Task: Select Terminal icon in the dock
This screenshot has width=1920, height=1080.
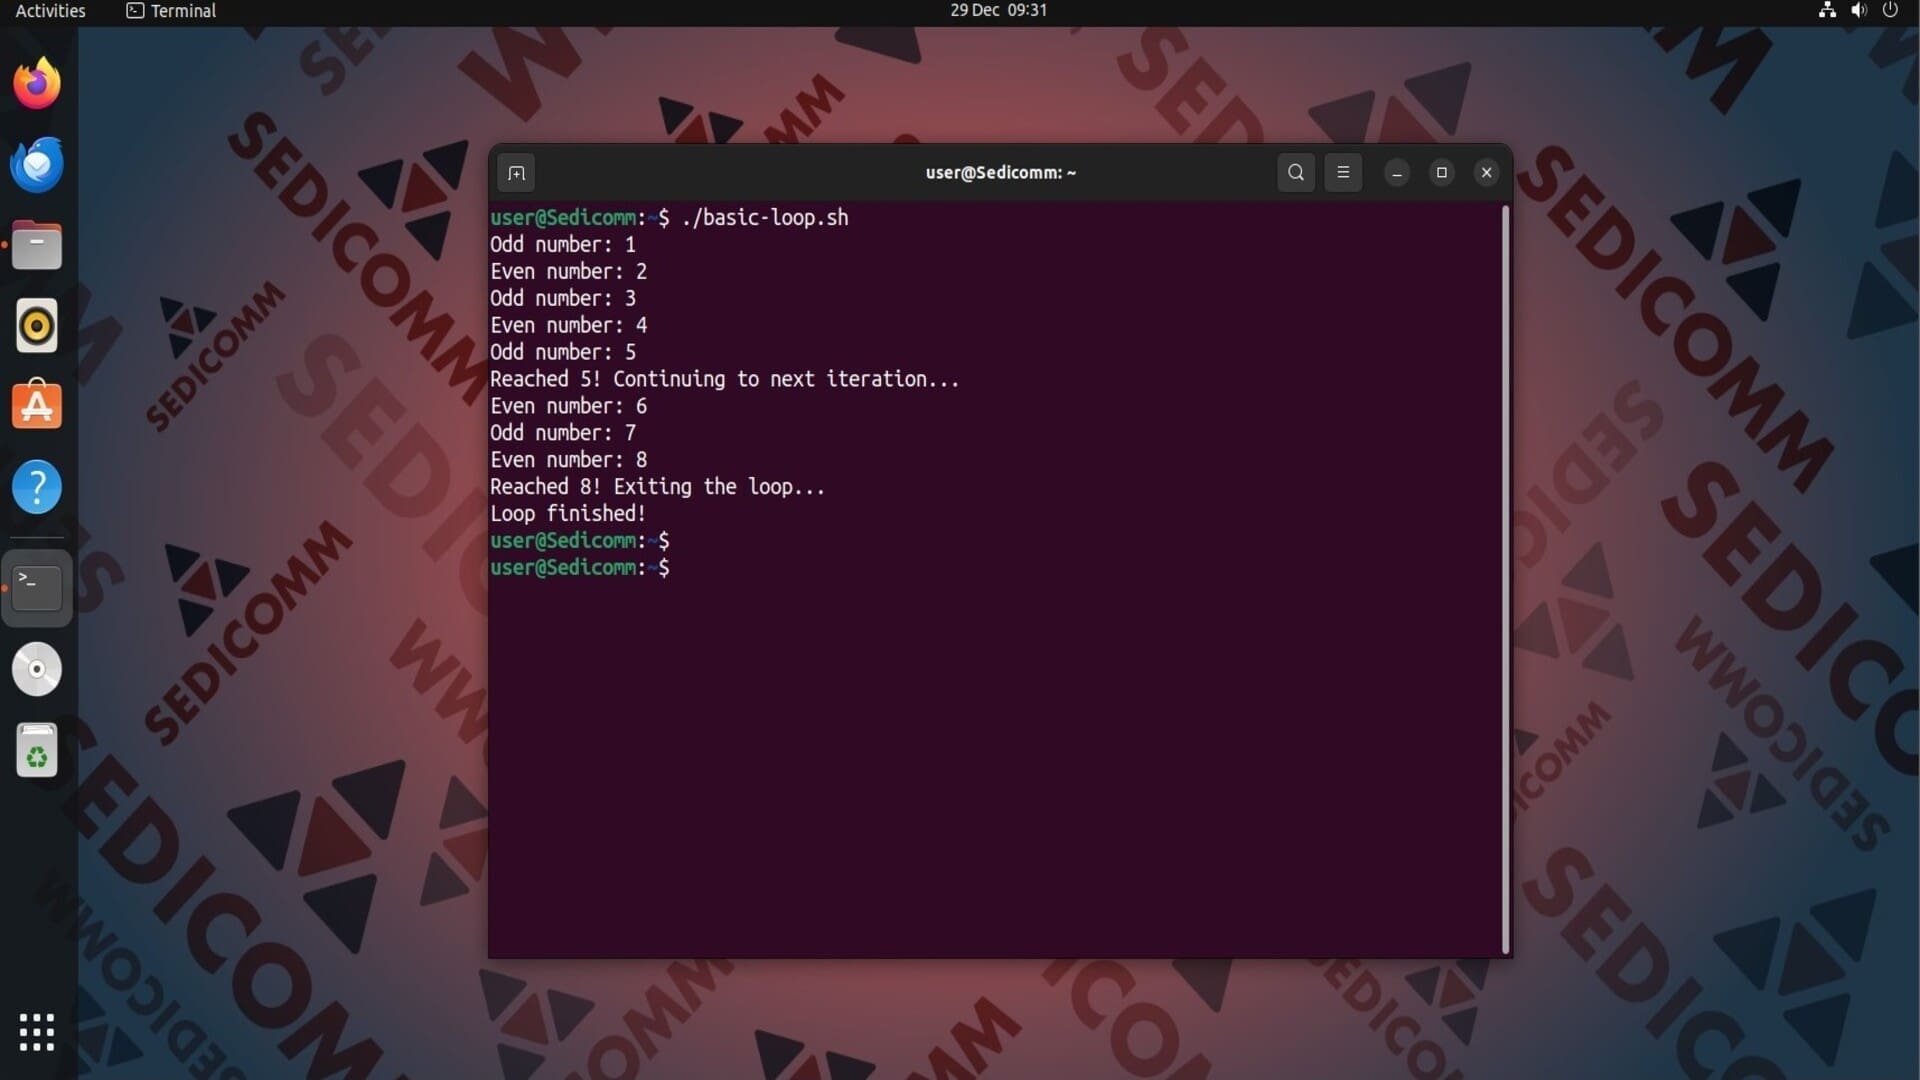Action: (x=37, y=588)
